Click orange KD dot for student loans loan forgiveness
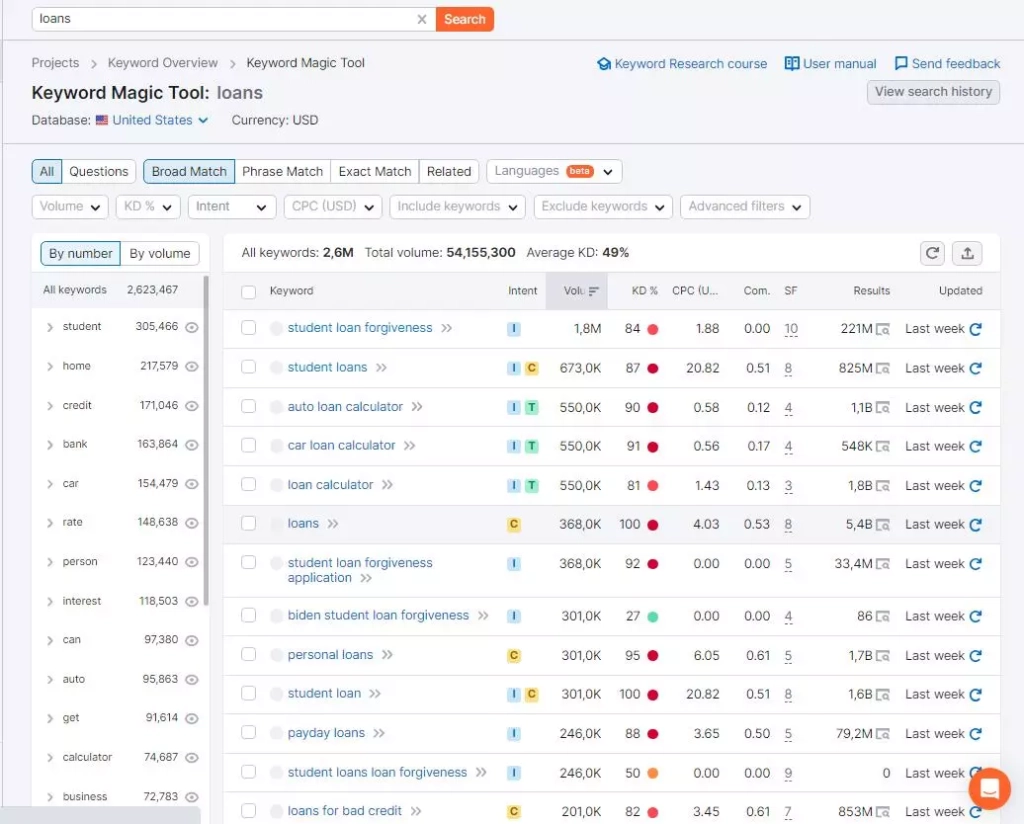Screen dimensions: 1024x824 (652, 773)
